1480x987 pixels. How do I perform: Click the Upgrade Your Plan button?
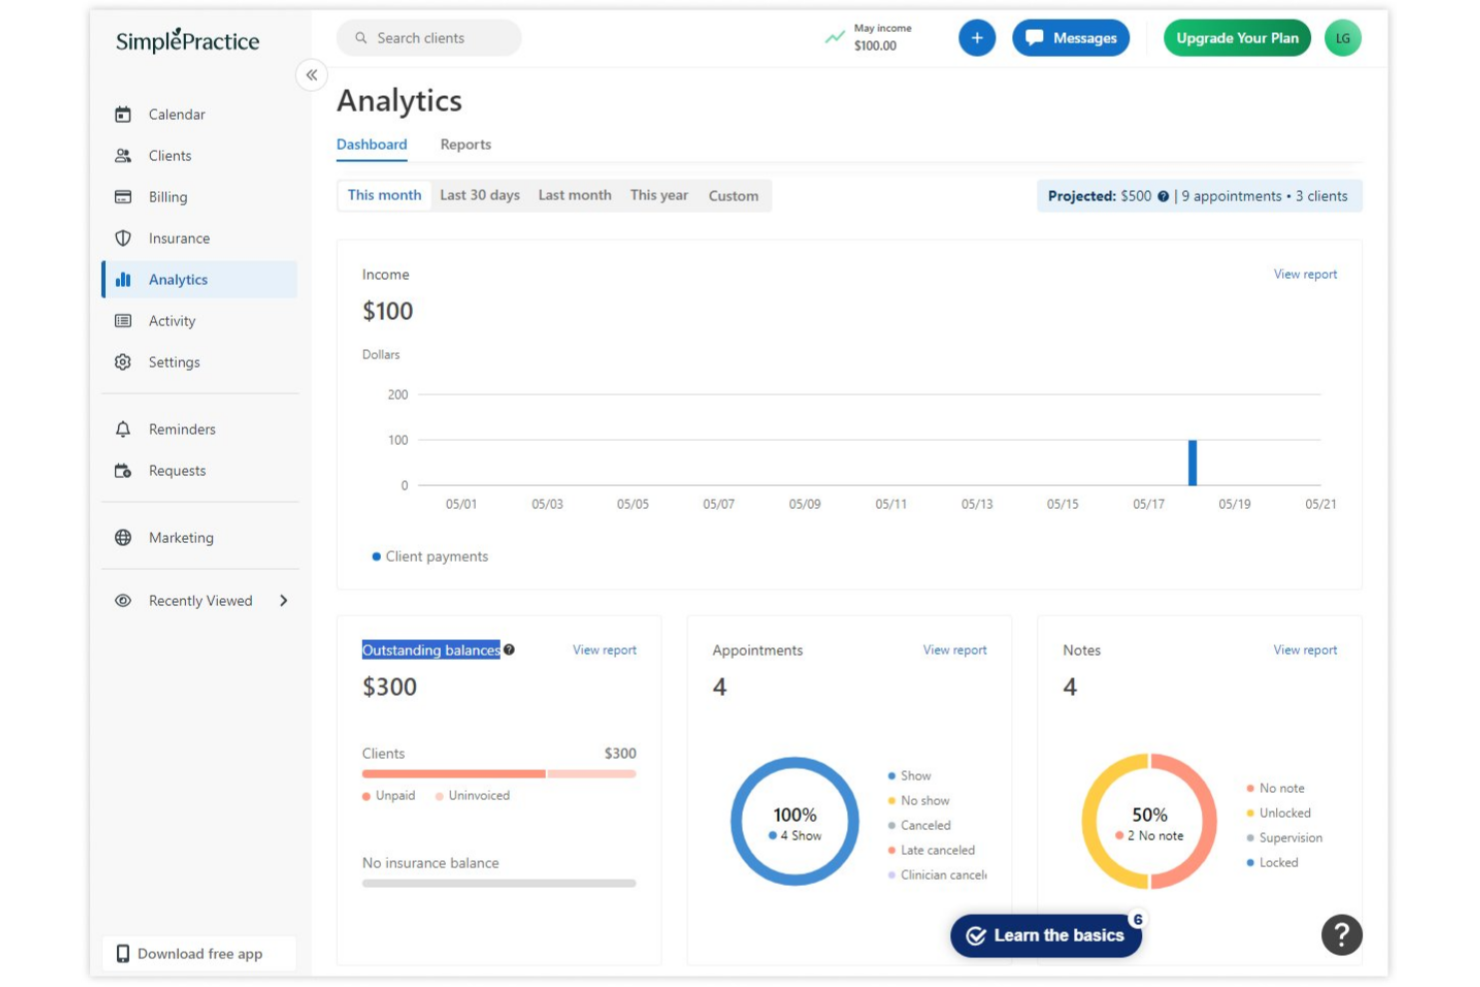click(x=1237, y=38)
